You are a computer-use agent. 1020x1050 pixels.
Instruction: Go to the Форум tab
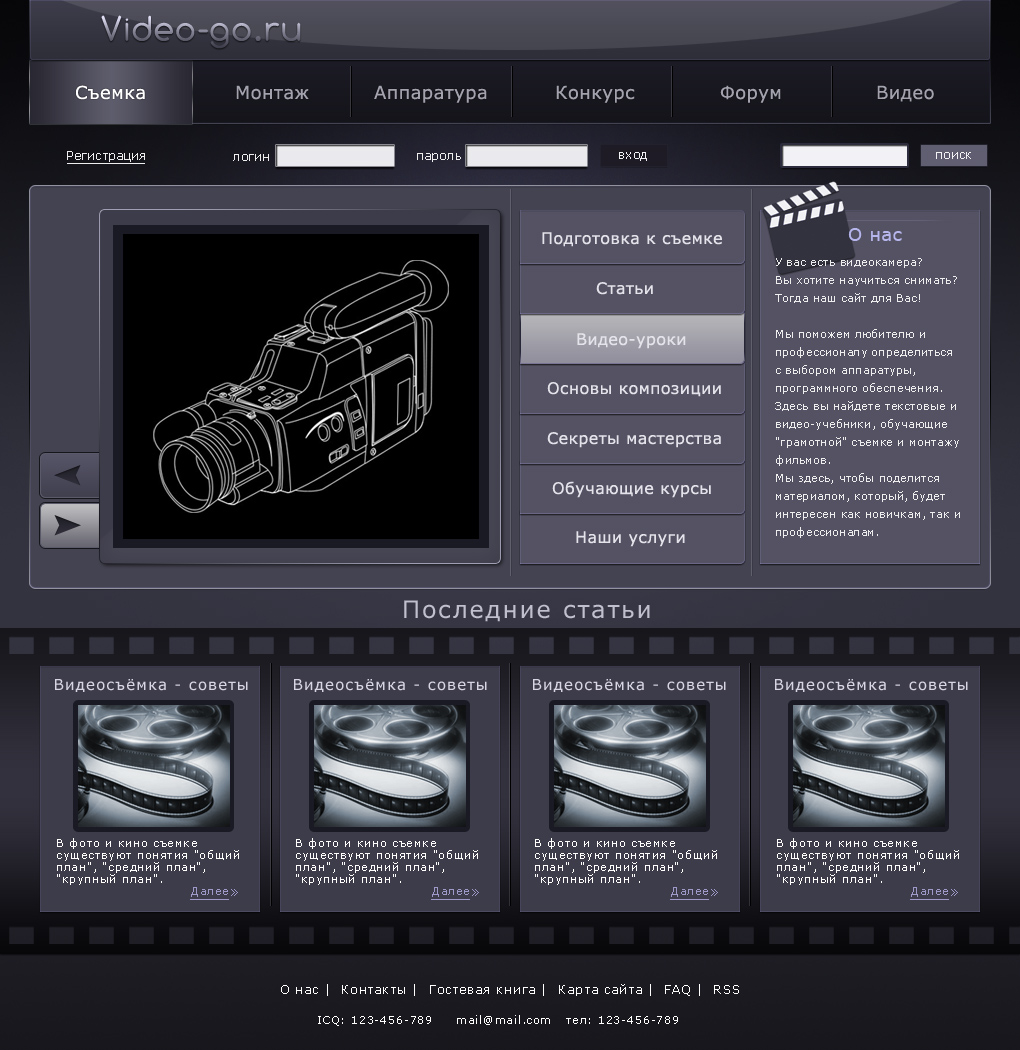[x=750, y=93]
